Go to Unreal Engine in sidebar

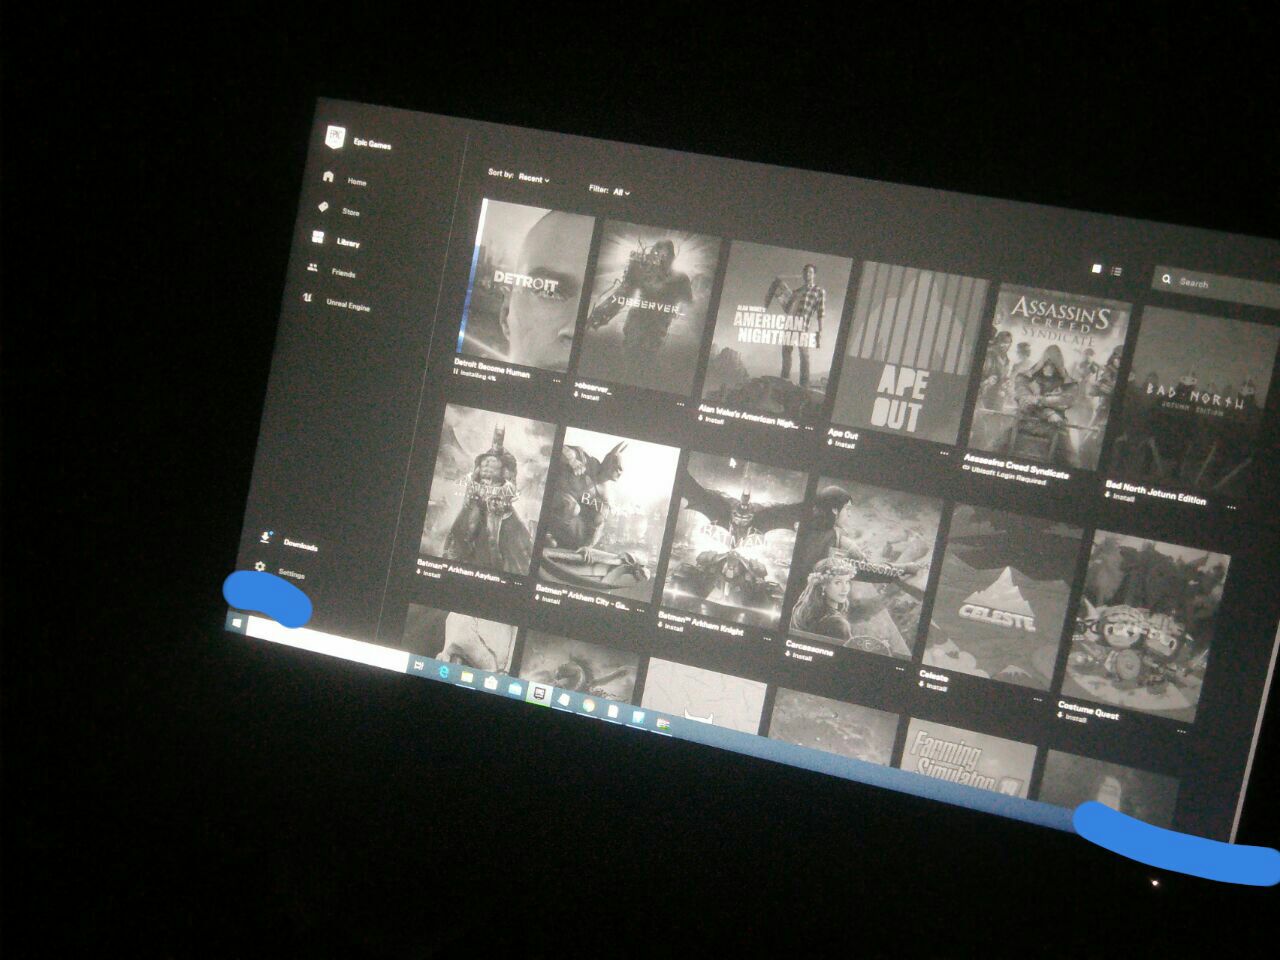coord(348,305)
